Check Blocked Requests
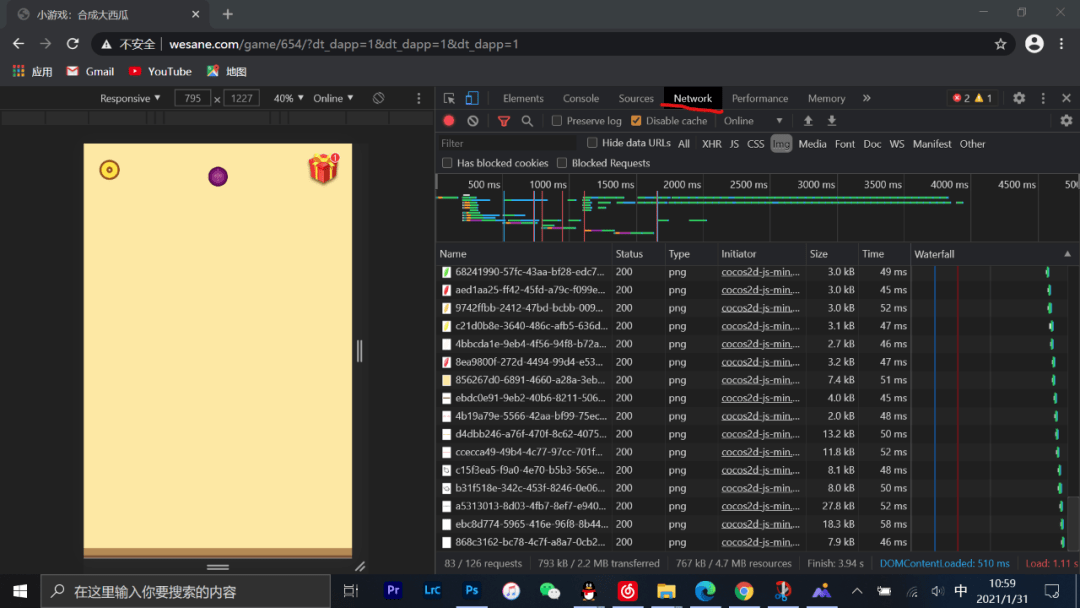The width and height of the screenshot is (1080, 608). click(x=562, y=163)
